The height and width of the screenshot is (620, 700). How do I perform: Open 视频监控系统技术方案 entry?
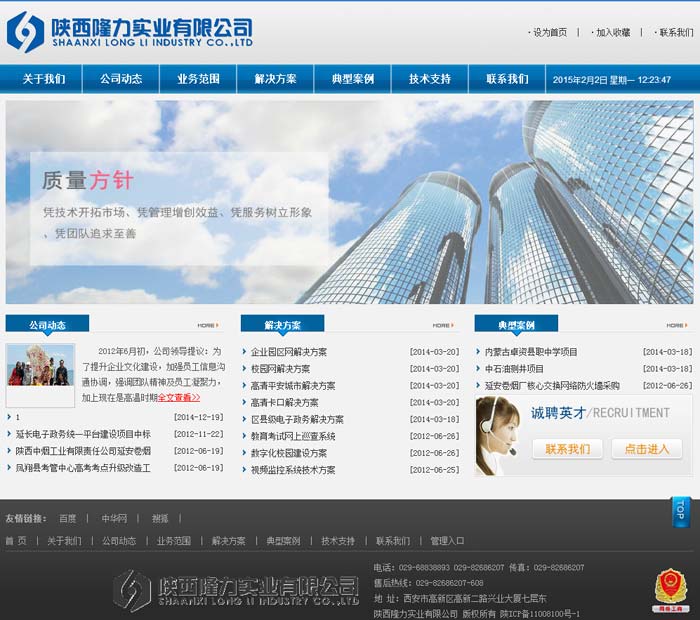click(292, 470)
